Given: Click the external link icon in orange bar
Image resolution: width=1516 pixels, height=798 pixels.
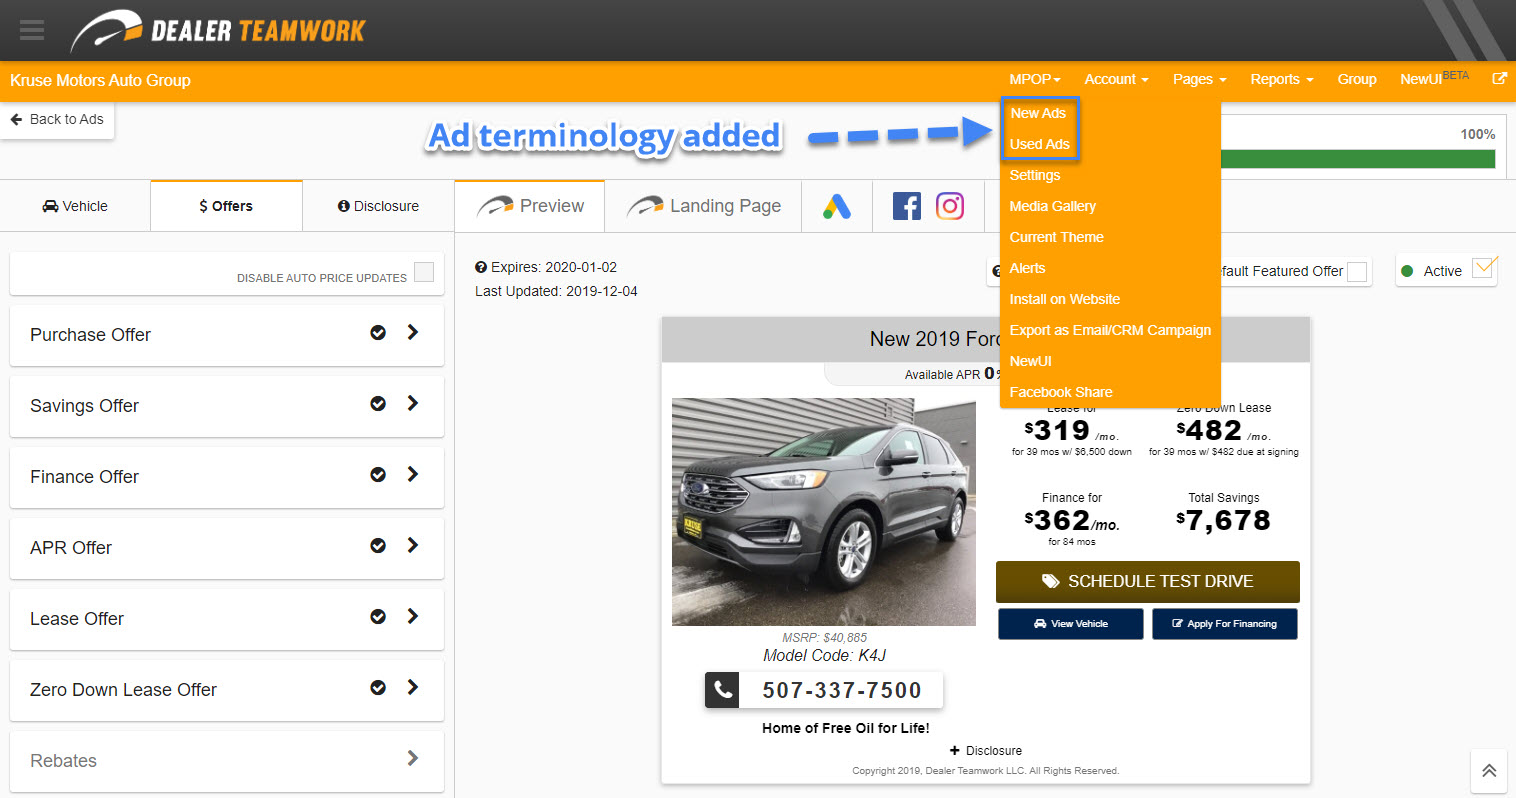Looking at the screenshot, I should [1499, 79].
